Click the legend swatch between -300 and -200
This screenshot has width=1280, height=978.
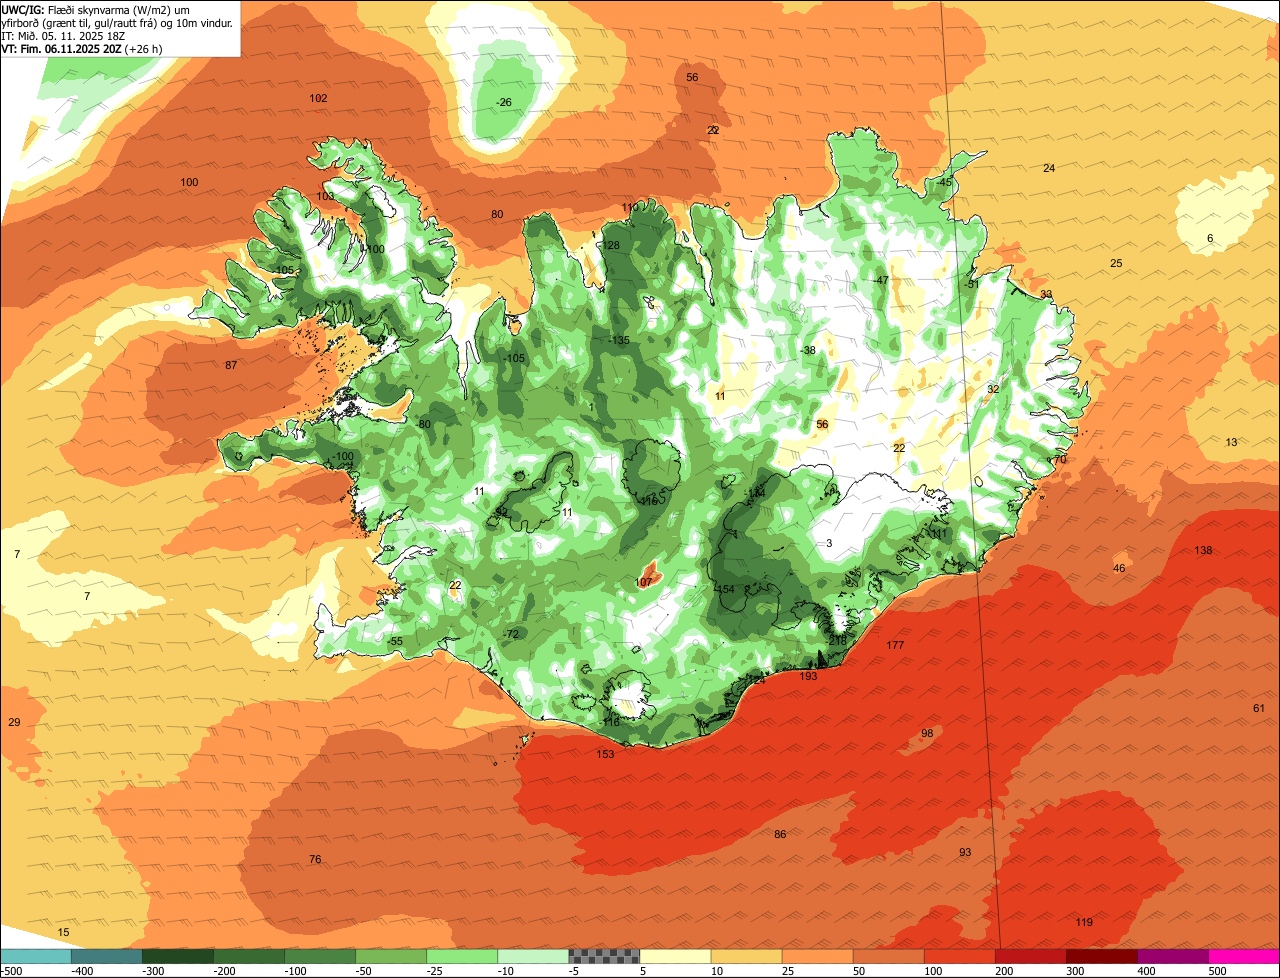pos(178,956)
